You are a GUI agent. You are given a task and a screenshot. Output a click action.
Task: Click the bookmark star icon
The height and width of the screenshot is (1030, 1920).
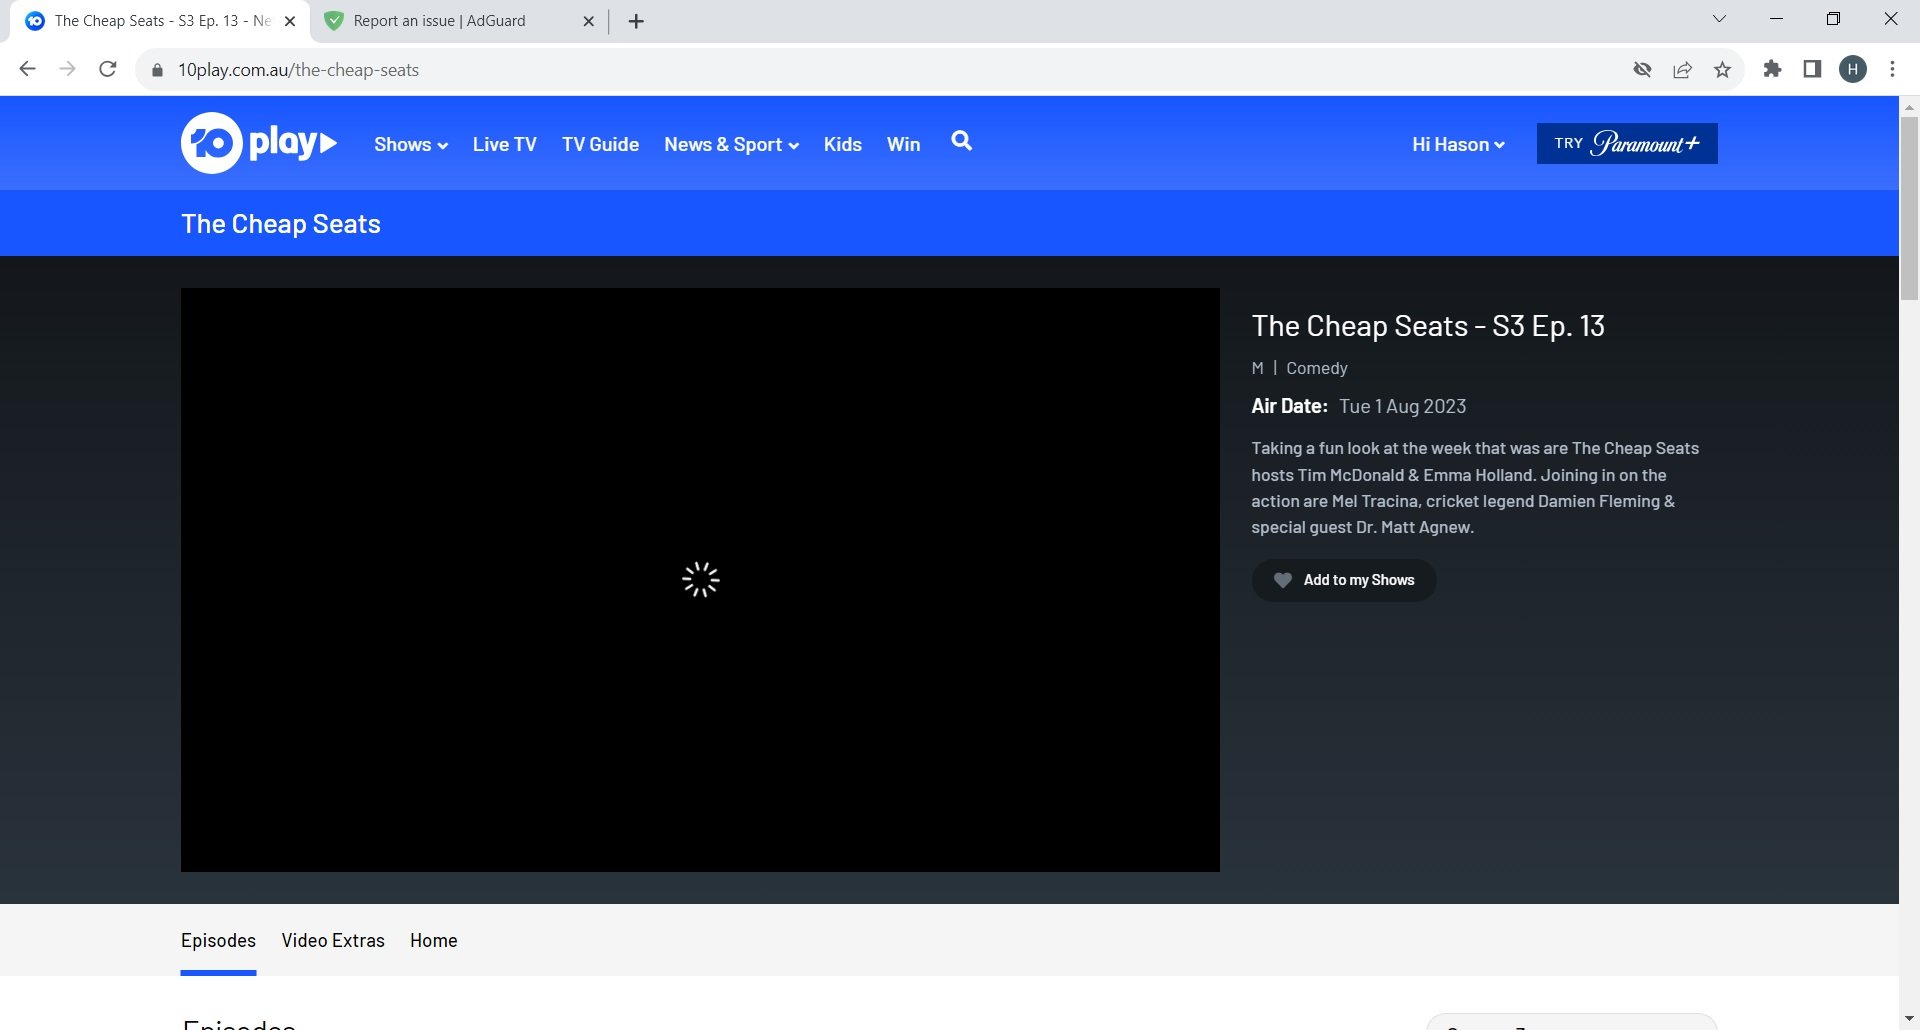tap(1722, 70)
